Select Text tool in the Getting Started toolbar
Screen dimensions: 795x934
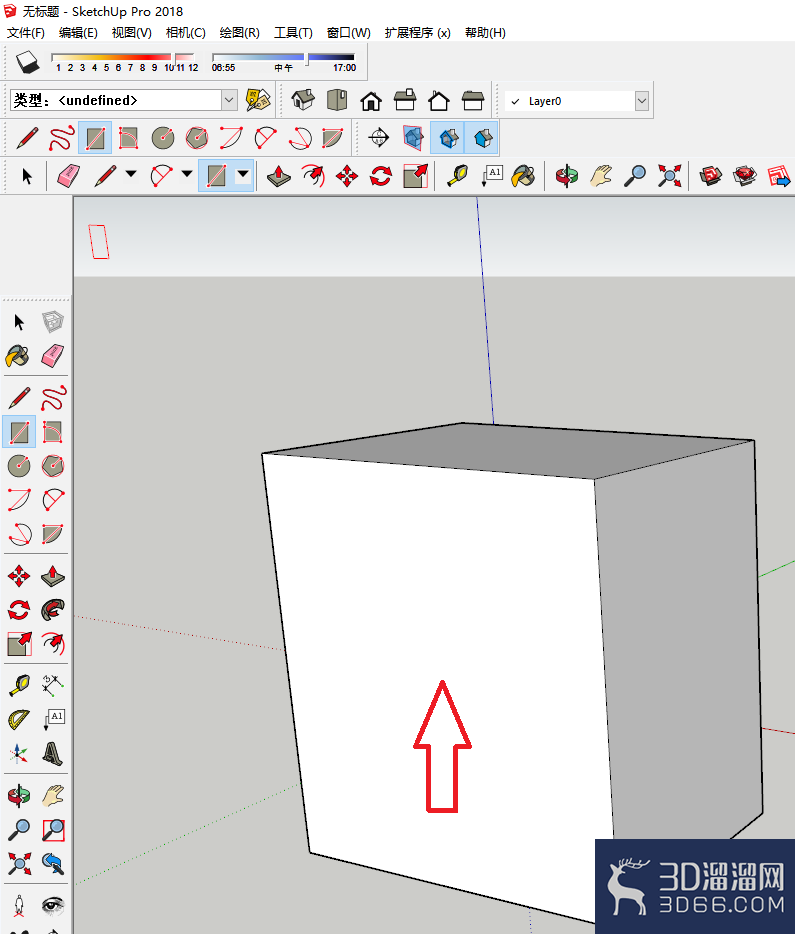tap(492, 176)
